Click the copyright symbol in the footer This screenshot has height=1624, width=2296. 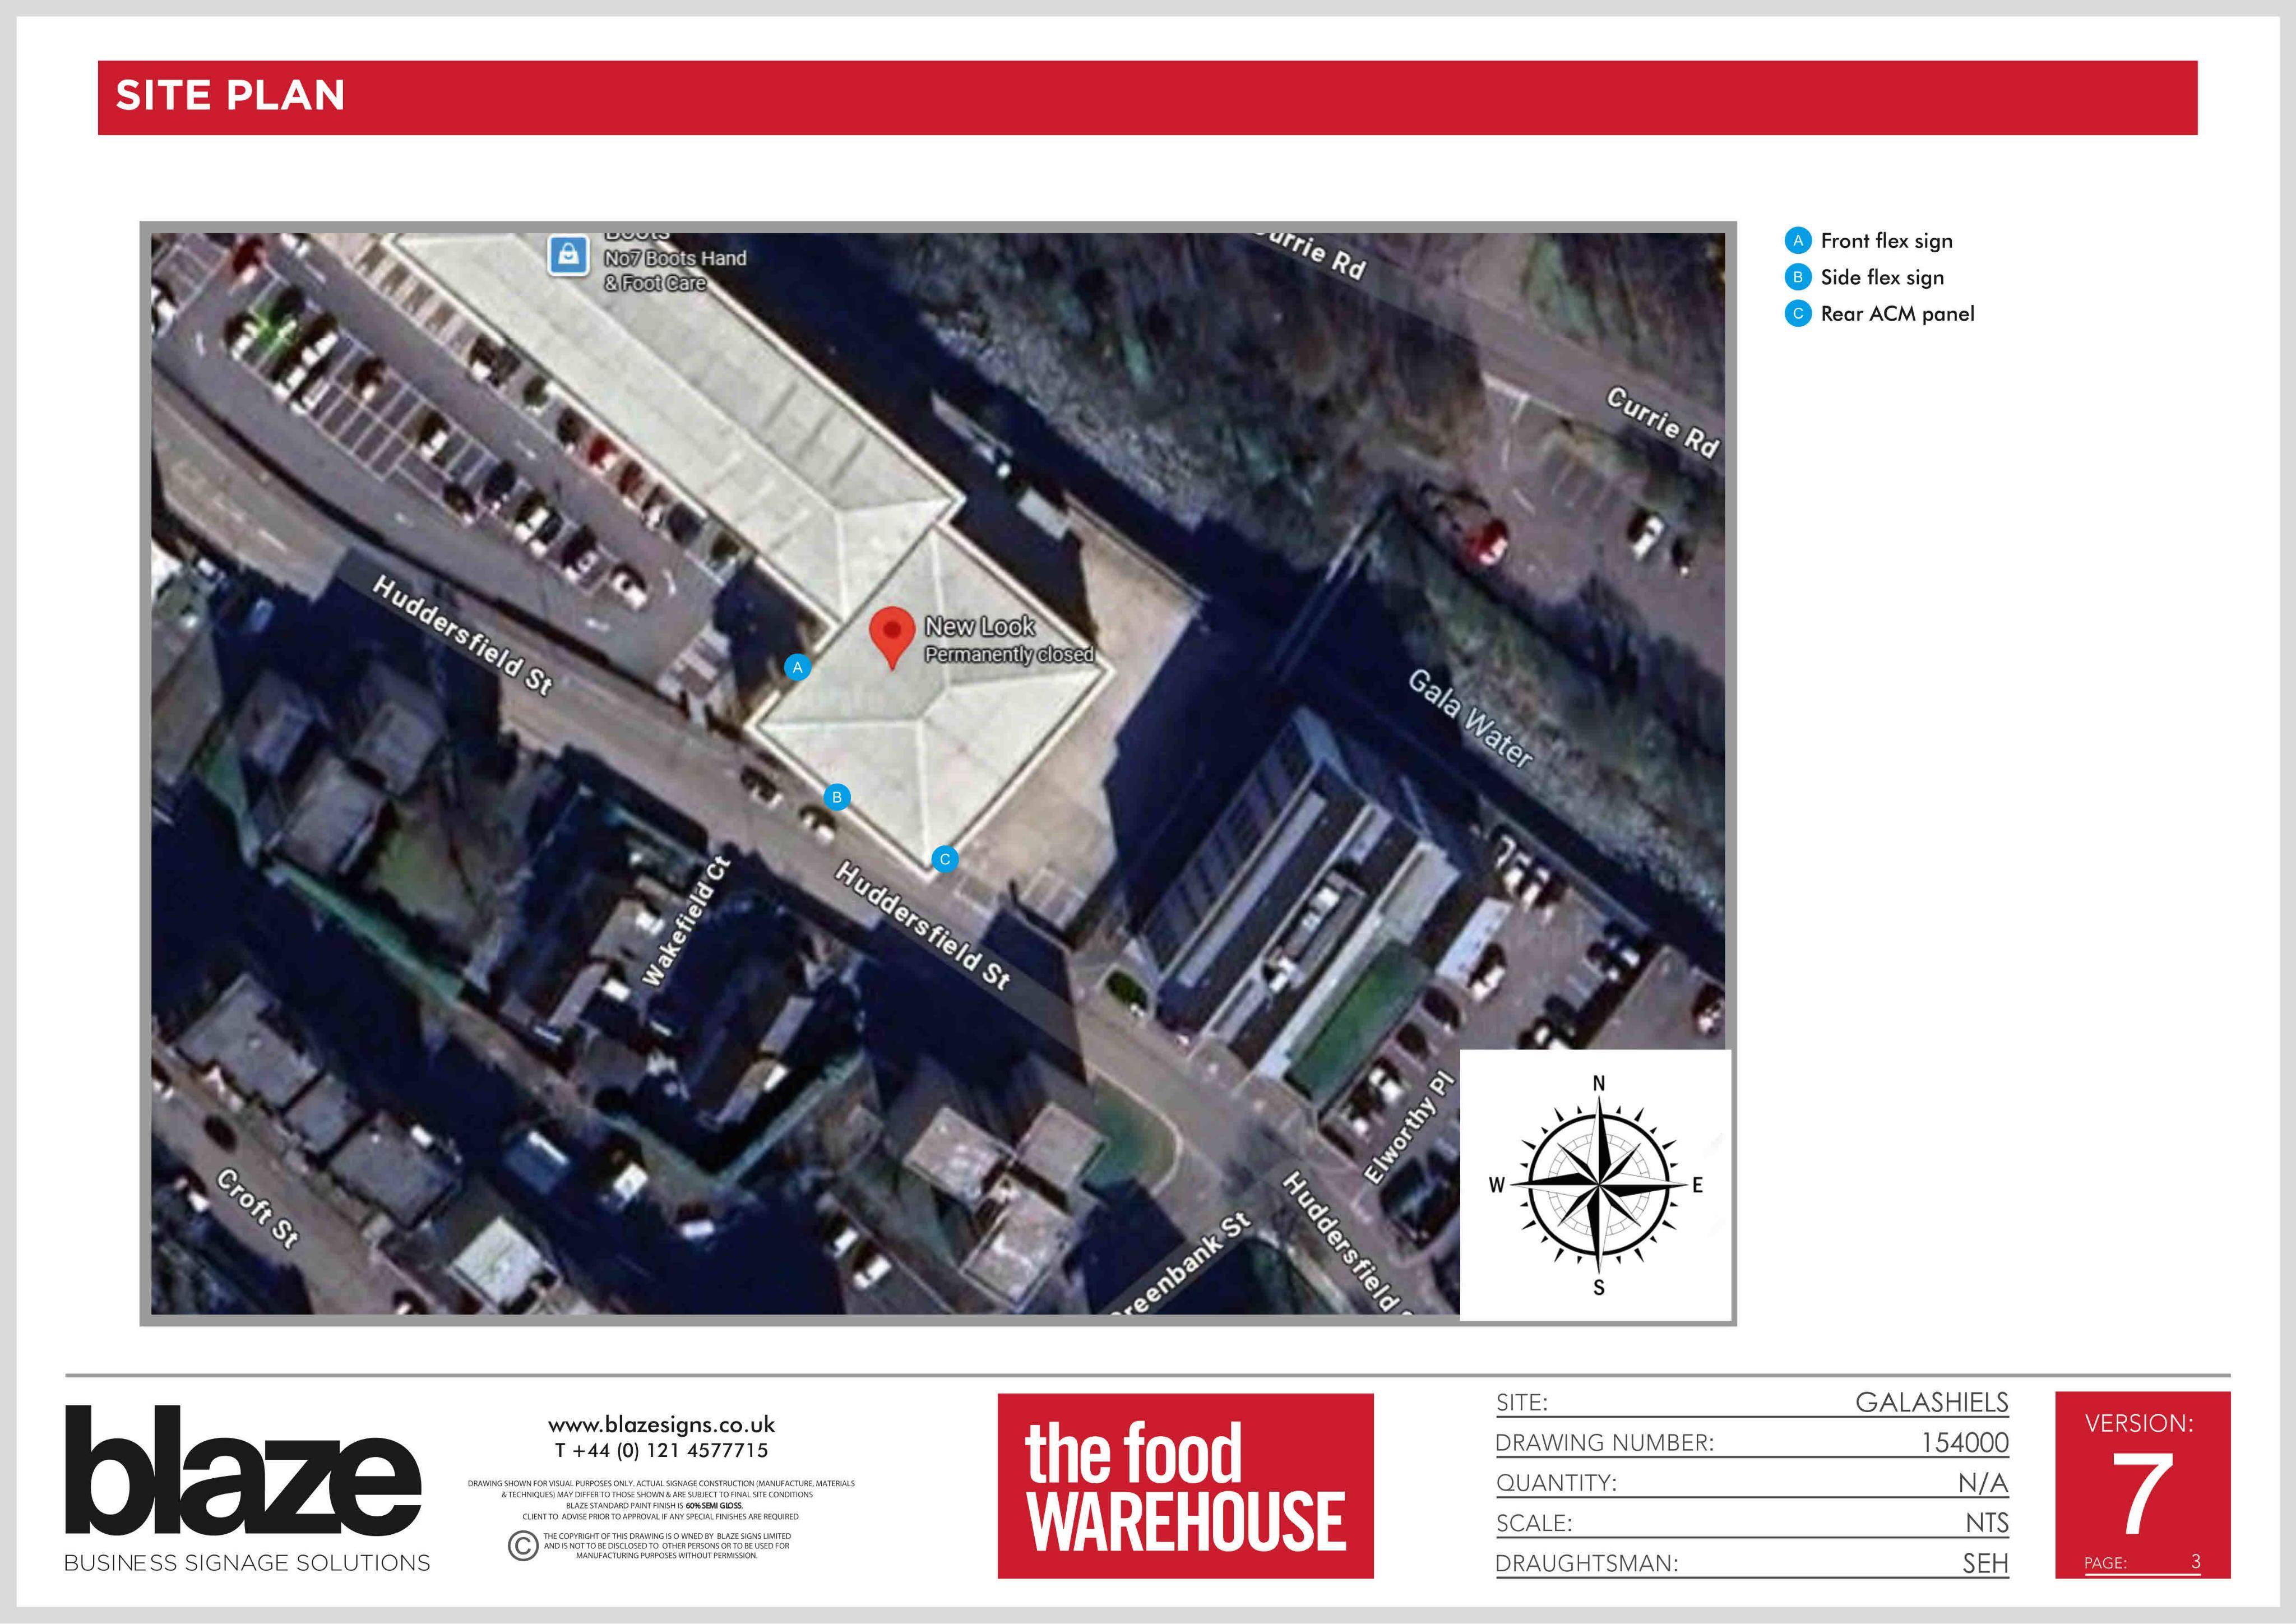(523, 1546)
